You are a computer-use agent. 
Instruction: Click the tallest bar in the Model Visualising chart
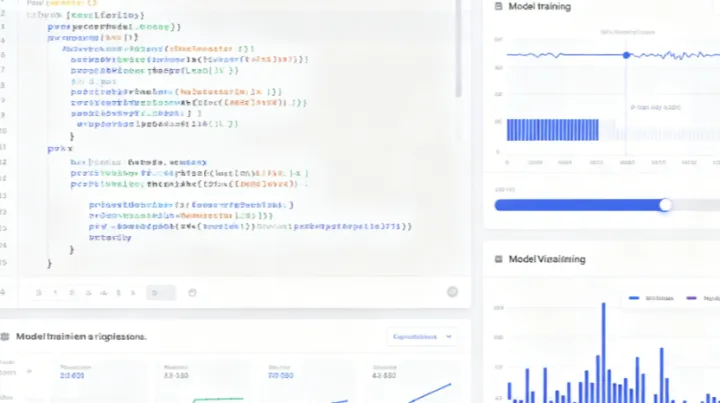click(x=603, y=353)
